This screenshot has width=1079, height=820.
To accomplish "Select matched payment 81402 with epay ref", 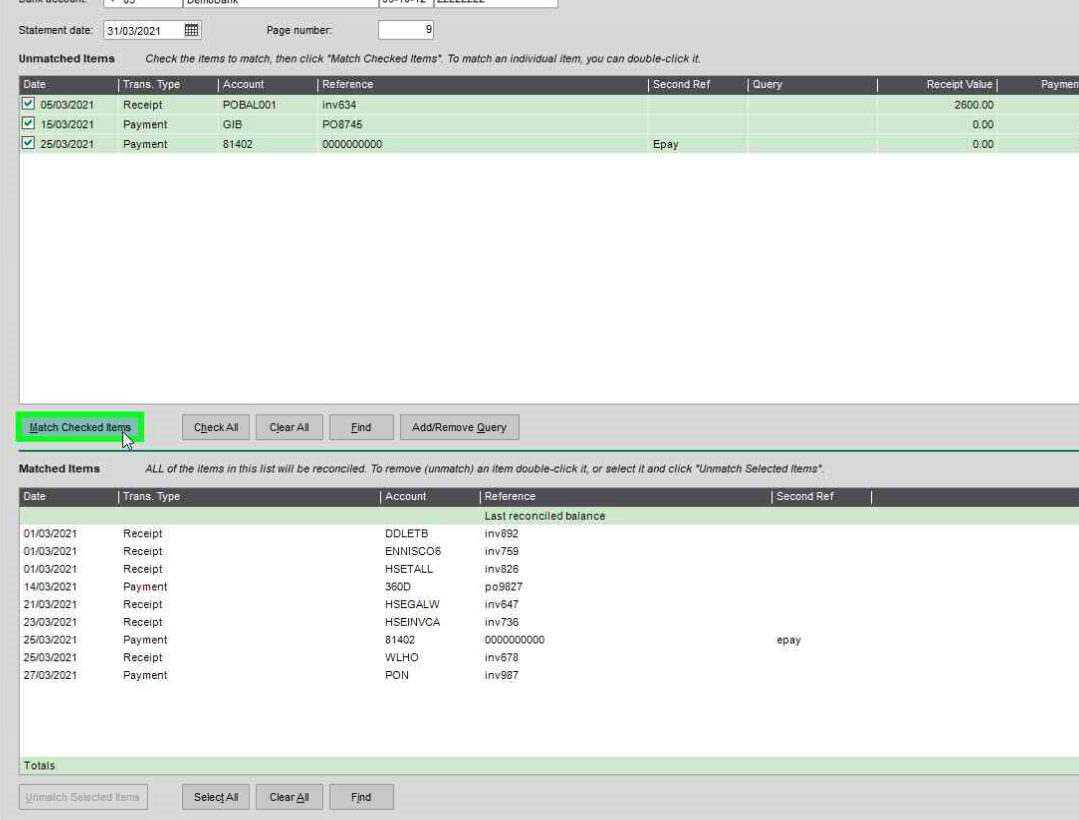I will point(549,640).
